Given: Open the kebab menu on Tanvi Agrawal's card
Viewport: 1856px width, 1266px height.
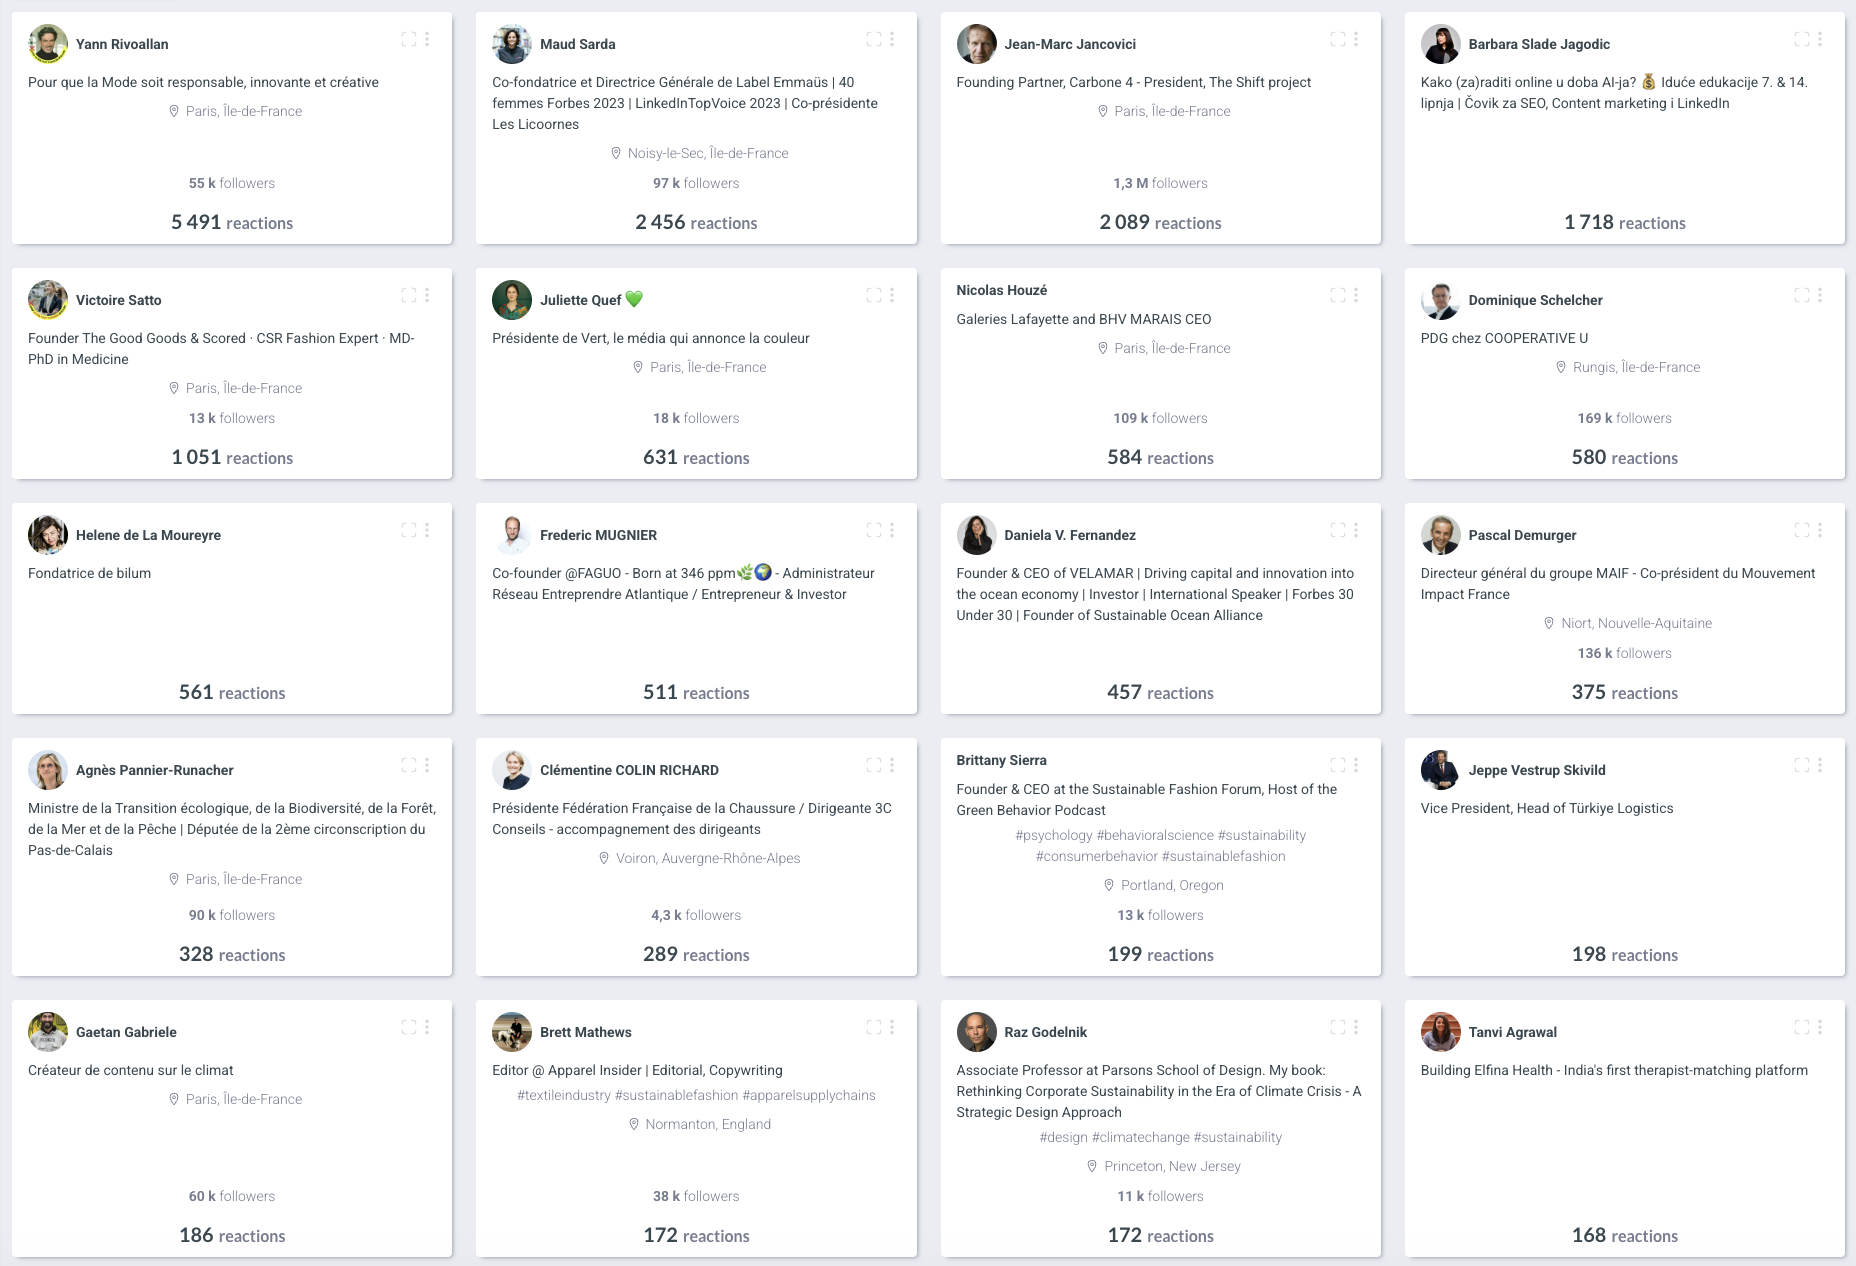Looking at the screenshot, I should tap(1820, 1027).
